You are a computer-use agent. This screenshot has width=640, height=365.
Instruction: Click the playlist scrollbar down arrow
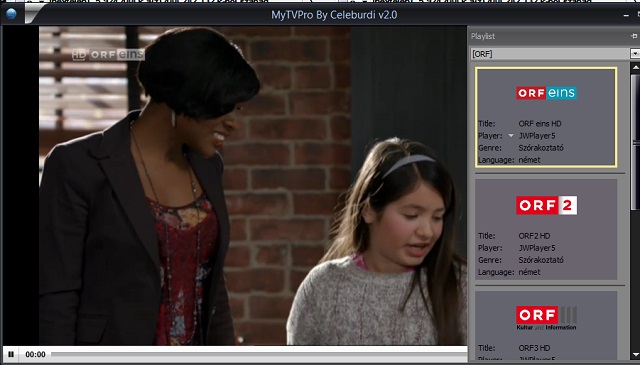point(636,354)
